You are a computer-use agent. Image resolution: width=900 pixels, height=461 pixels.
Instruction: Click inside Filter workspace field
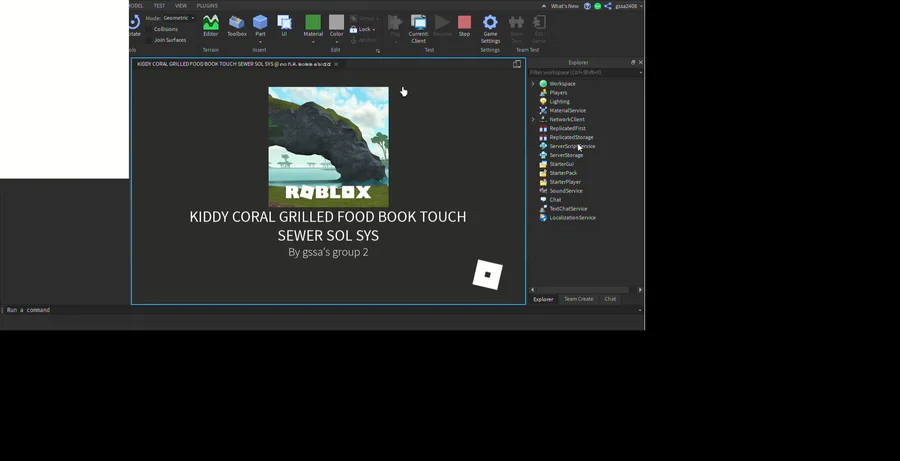pos(582,72)
